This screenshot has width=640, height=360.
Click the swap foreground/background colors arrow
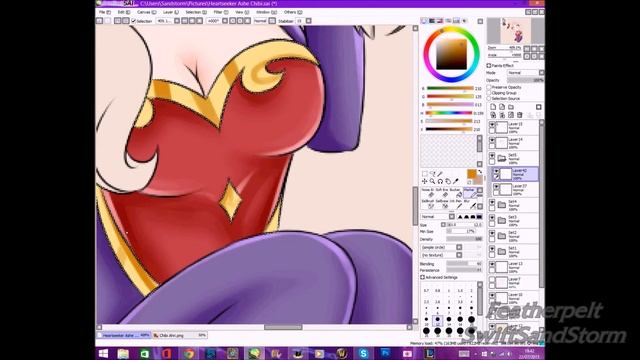pos(480,172)
